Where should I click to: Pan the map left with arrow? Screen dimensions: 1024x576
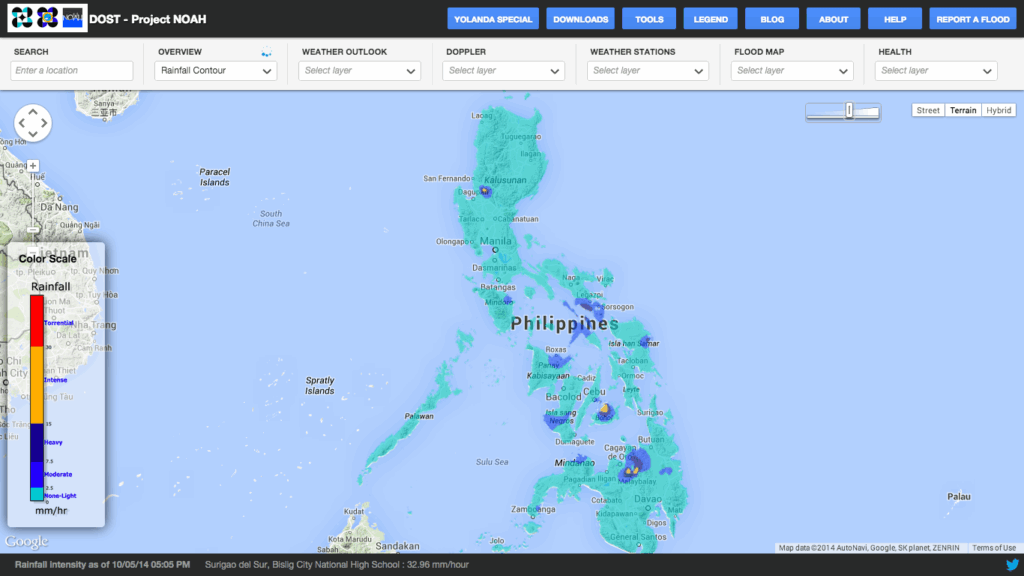click(22, 123)
